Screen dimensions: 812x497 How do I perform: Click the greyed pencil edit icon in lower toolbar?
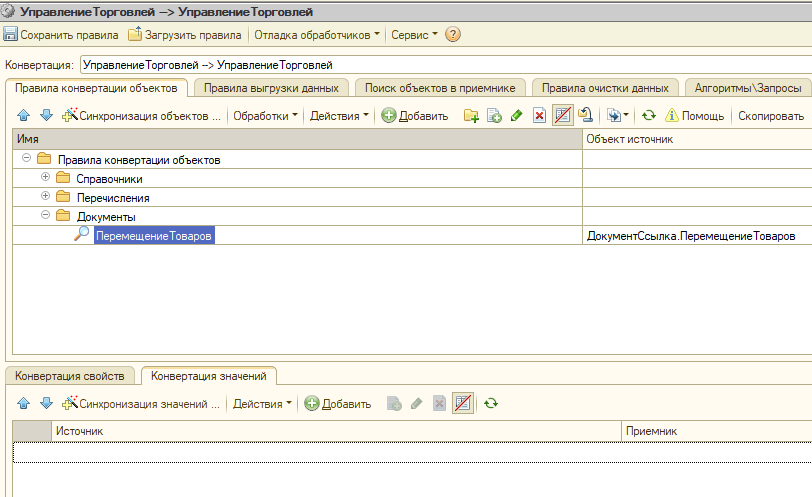tap(416, 403)
